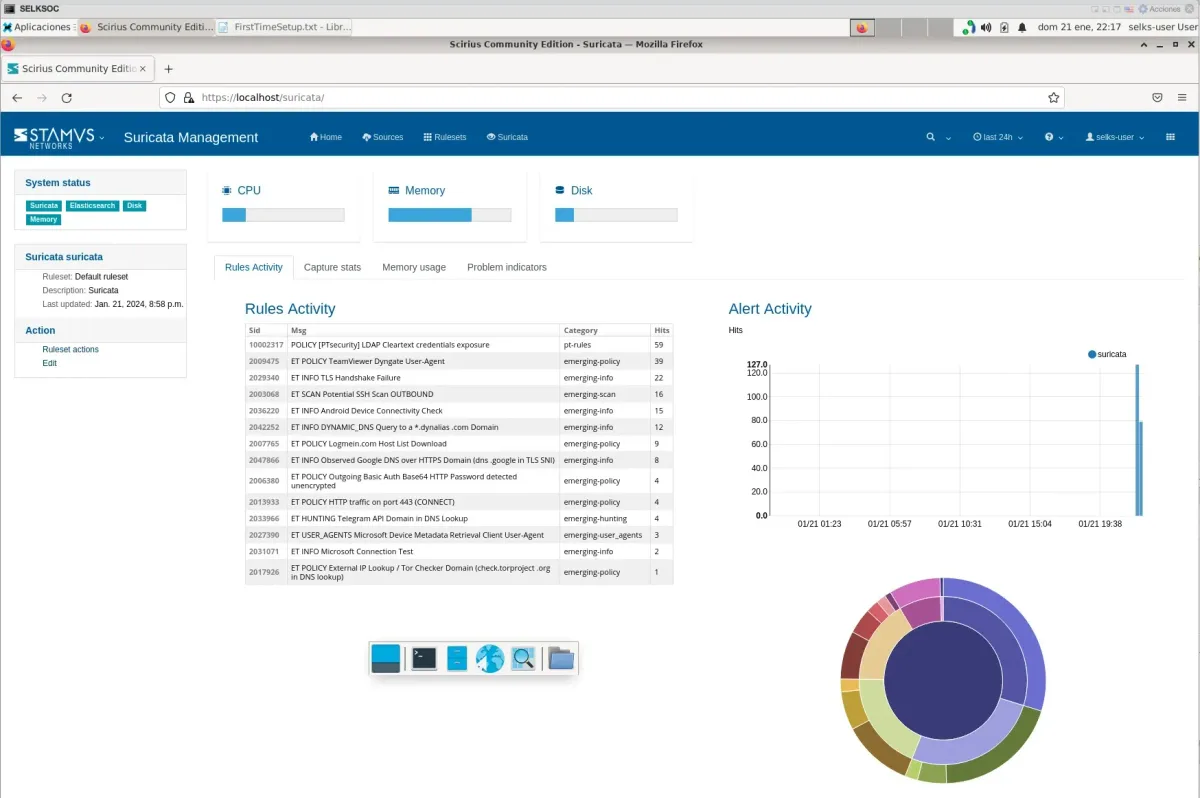Switch to the Capture stats tab
This screenshot has height=798, width=1200.
pyautogui.click(x=332, y=267)
